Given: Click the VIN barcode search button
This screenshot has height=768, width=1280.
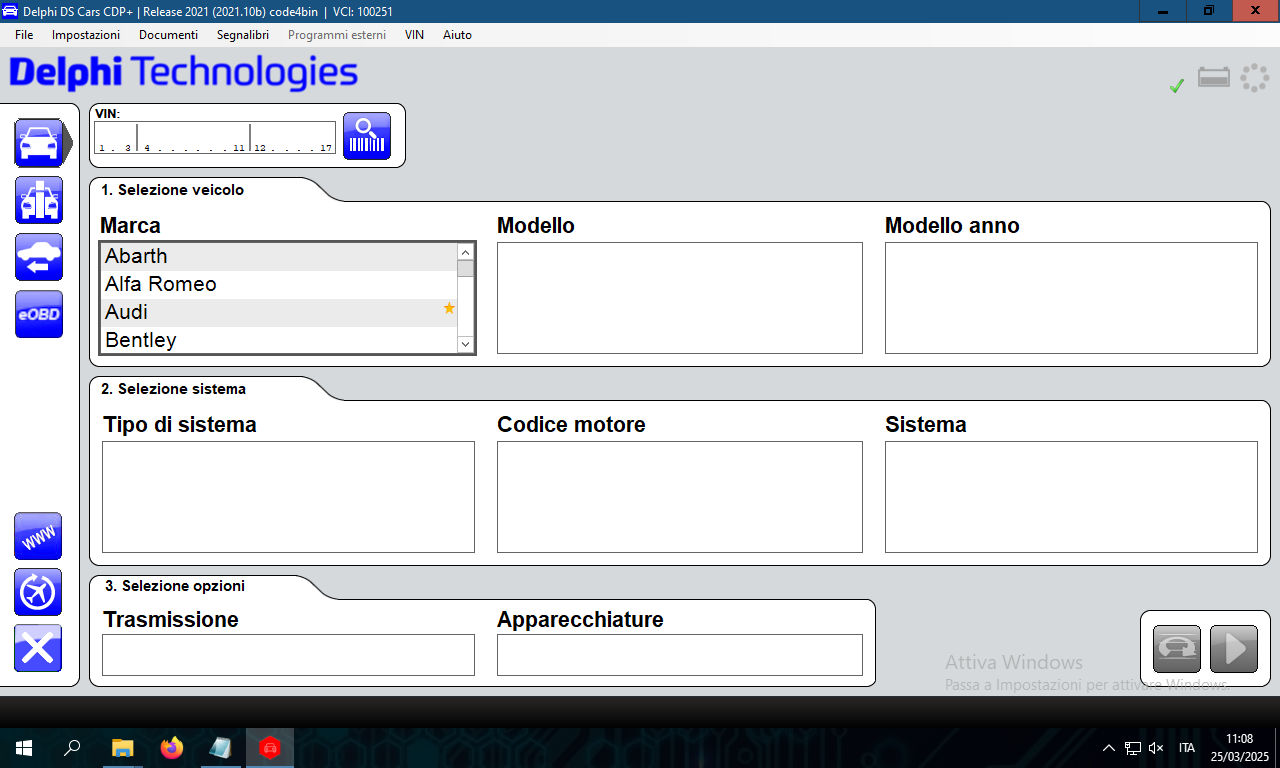Looking at the screenshot, I should coord(367,135).
